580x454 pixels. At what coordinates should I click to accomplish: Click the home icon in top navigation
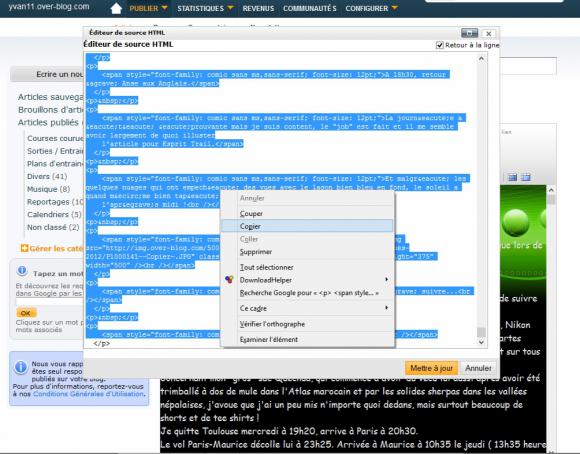(x=116, y=8)
